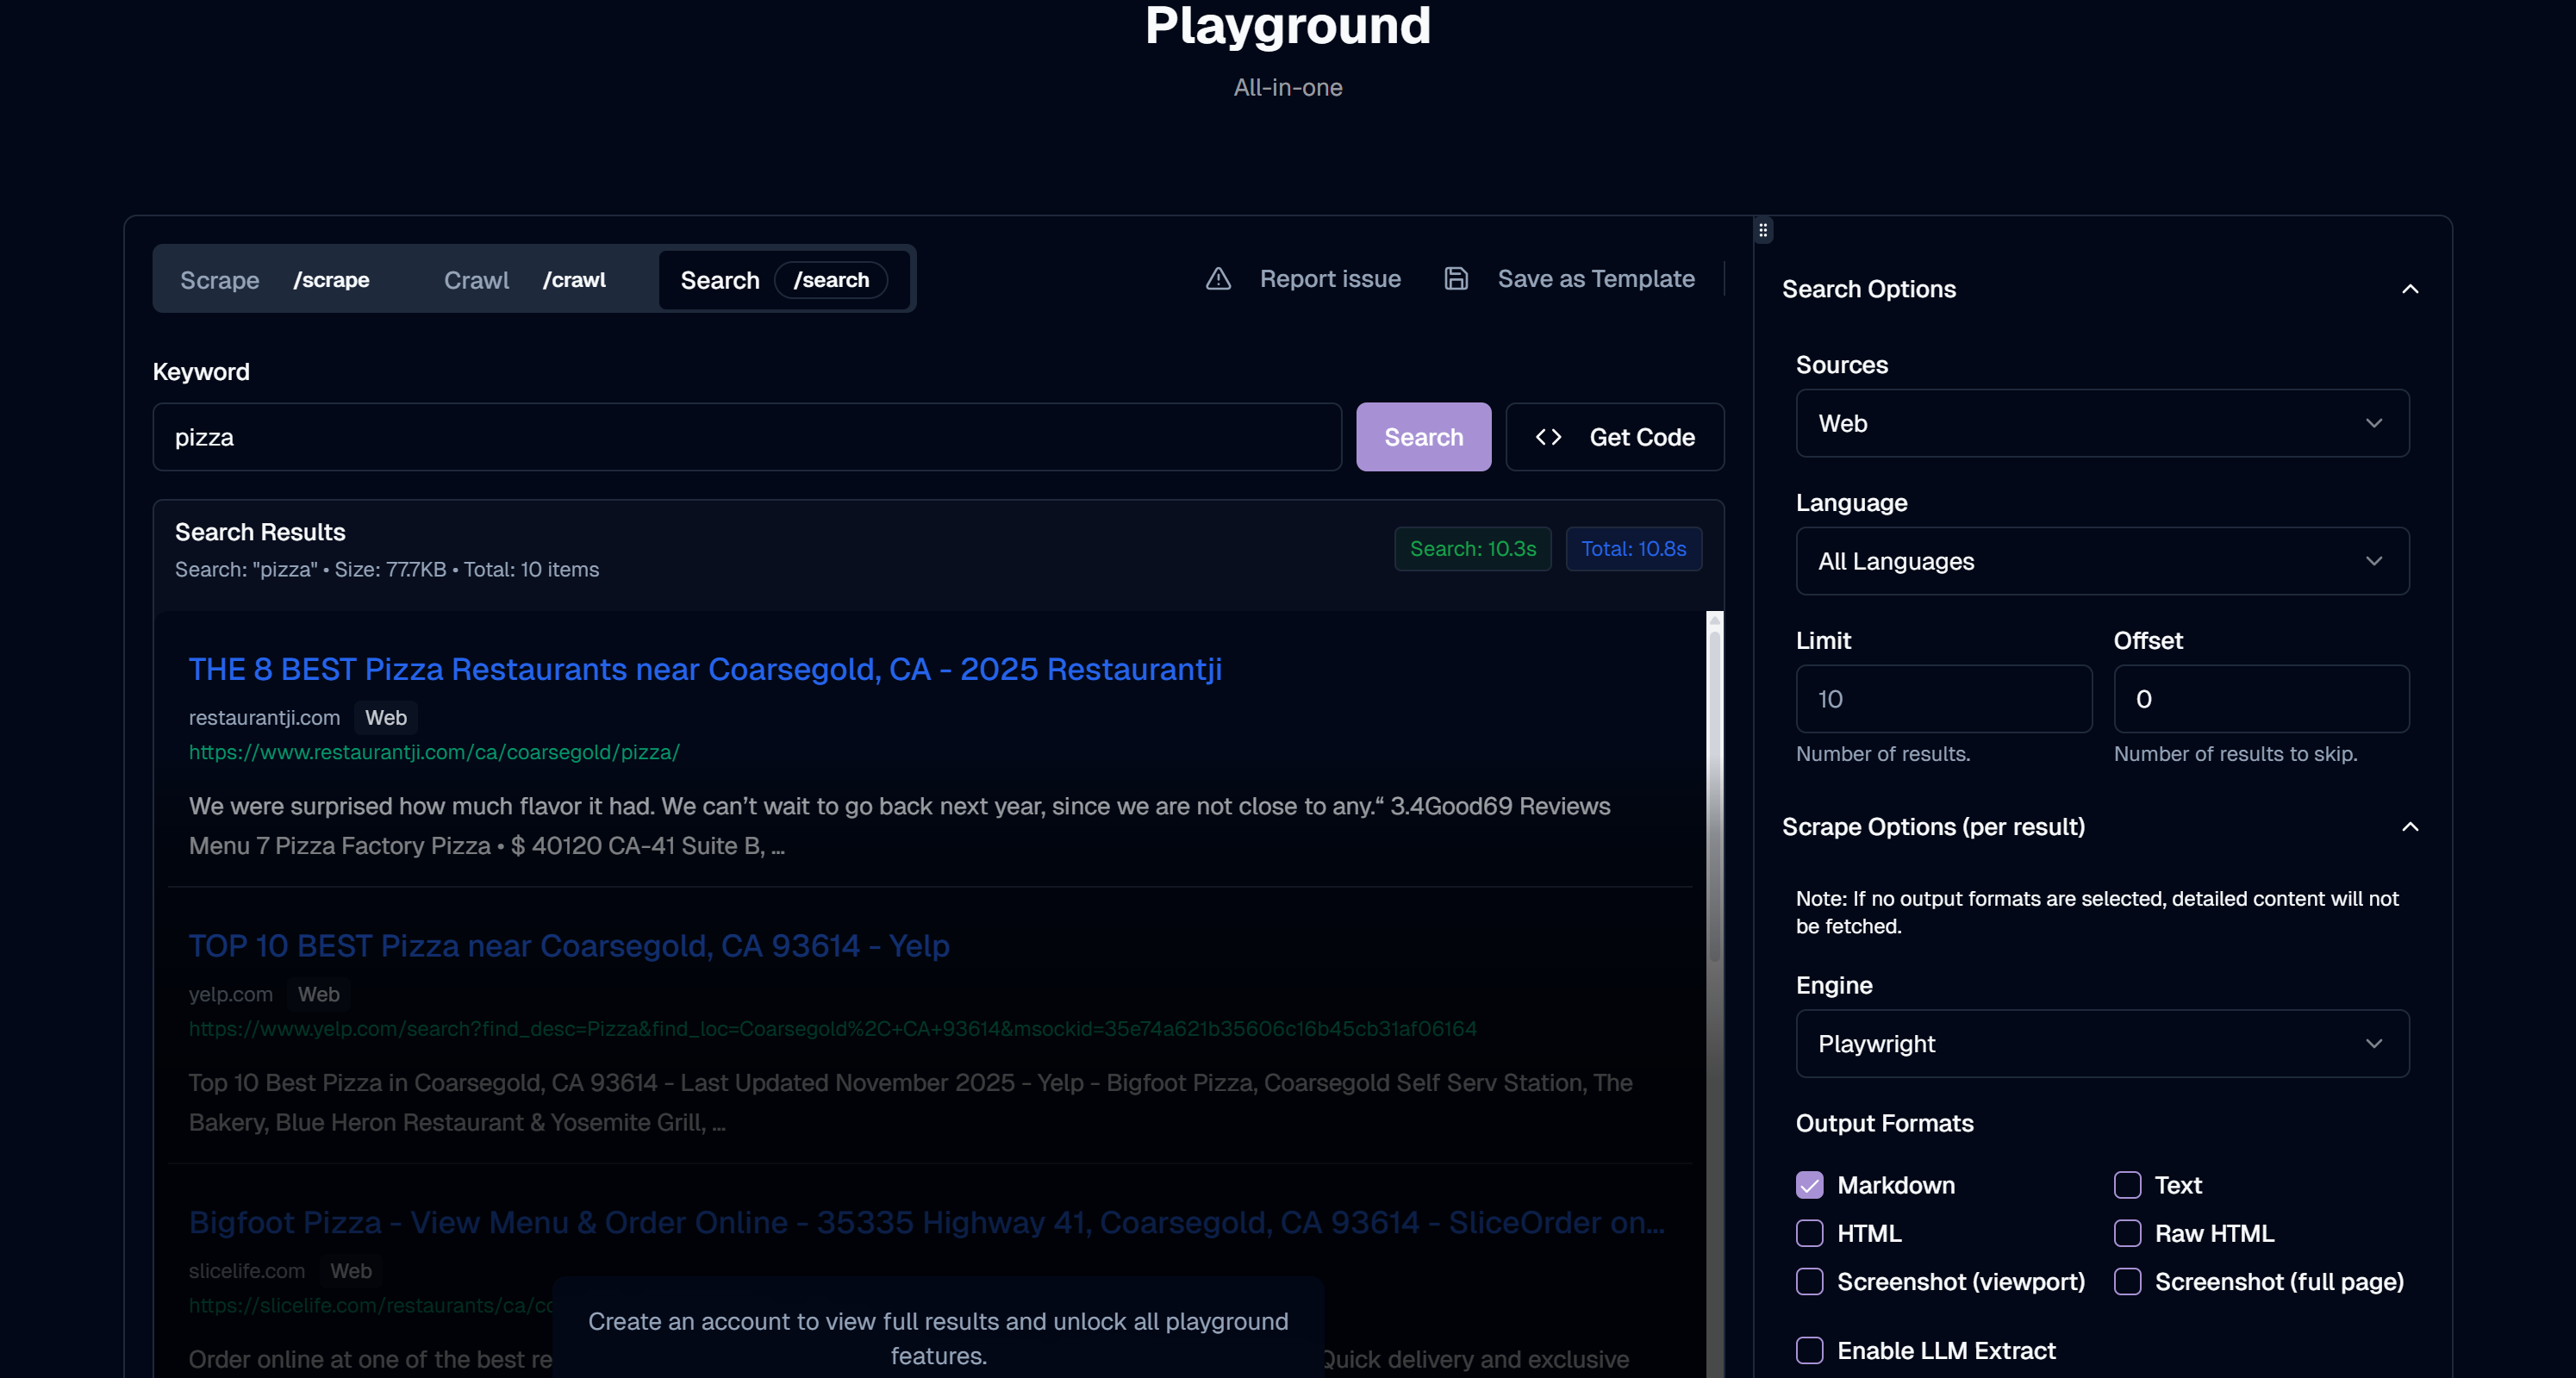This screenshot has height=1378, width=2576.
Task: Check the Enable LLM Extract option
Action: point(1809,1350)
